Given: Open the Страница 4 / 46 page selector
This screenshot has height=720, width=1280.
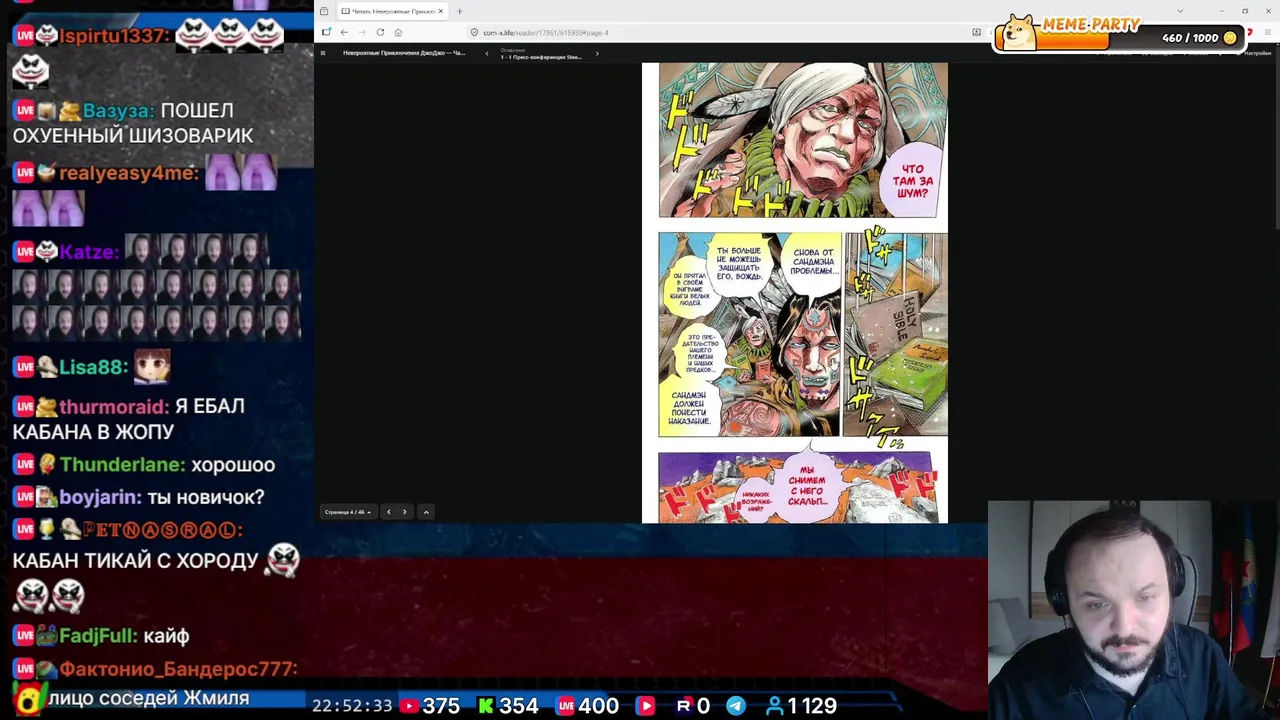Looking at the screenshot, I should 348,512.
